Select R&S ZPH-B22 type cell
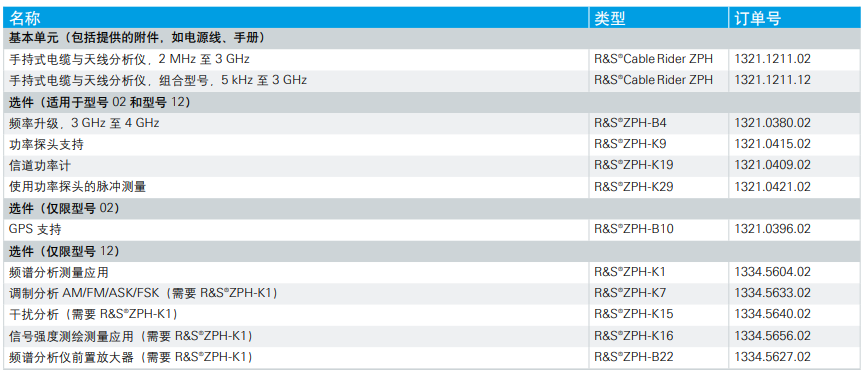 (x=633, y=357)
